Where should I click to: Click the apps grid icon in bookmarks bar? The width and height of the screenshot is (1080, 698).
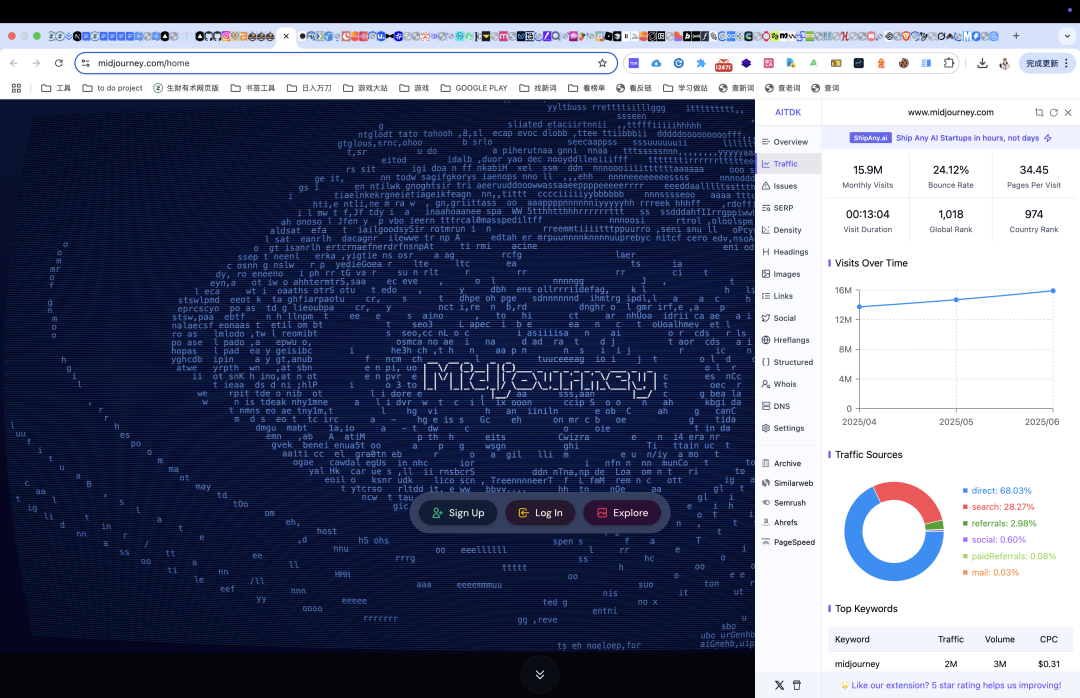(x=17, y=88)
